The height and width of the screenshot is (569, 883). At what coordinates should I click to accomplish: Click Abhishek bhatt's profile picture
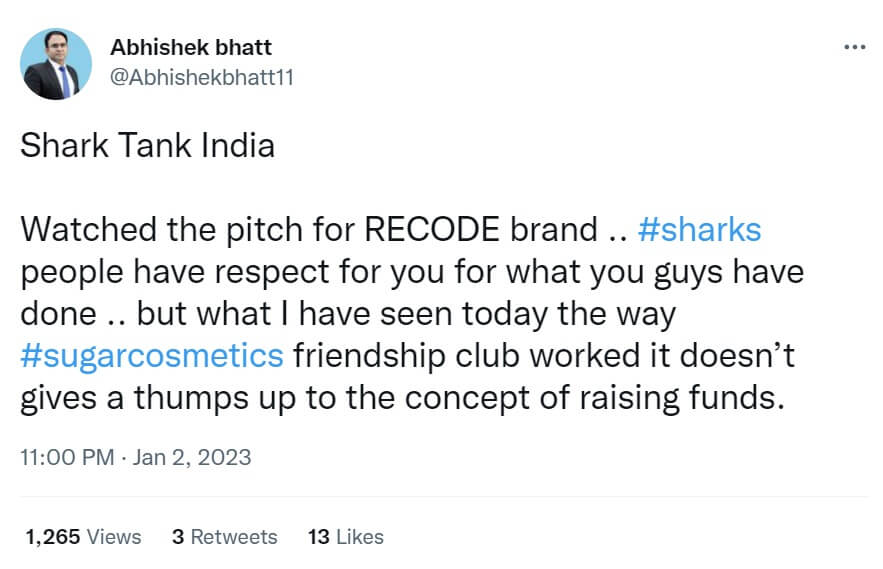coord(50,64)
